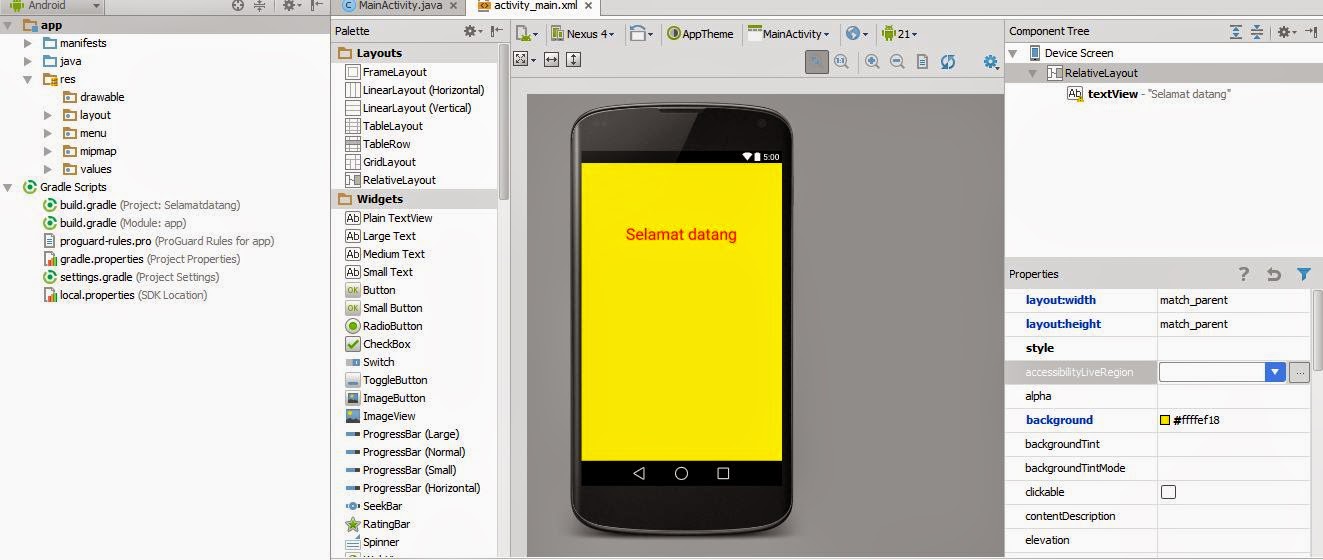1323x560 pixels.
Task: Open the Android project view dropdown
Action: (x=54, y=6)
